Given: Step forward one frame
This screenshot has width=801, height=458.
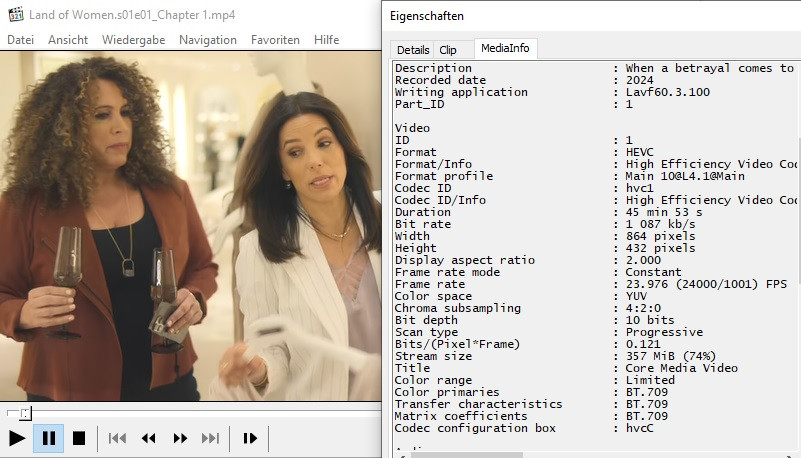Looking at the screenshot, I should [250, 438].
